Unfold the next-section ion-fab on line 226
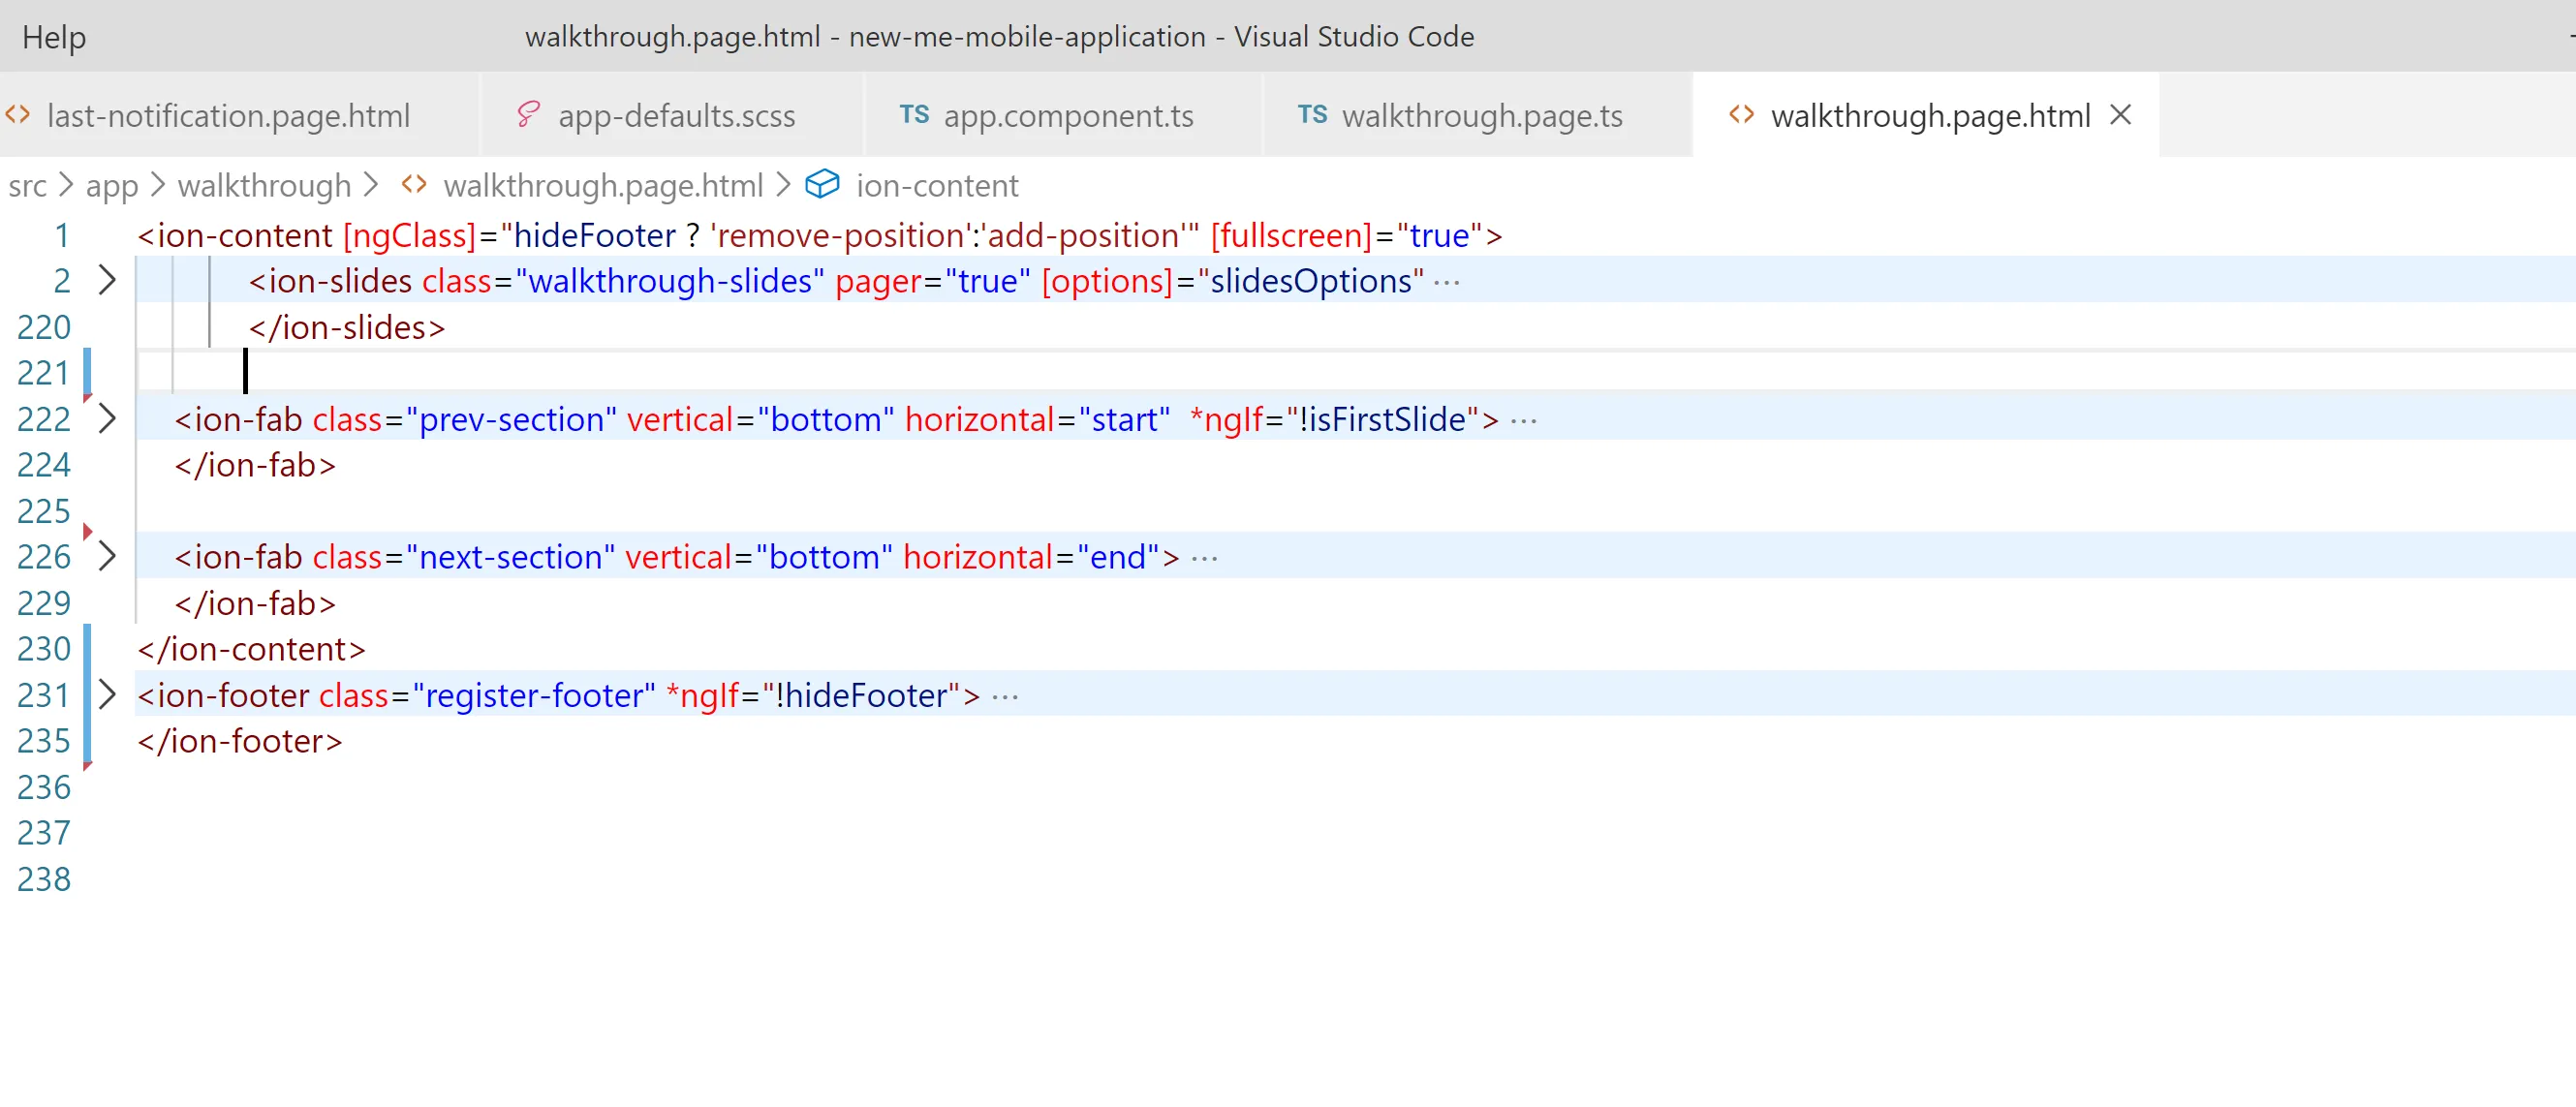2576x1107 pixels. (x=107, y=556)
